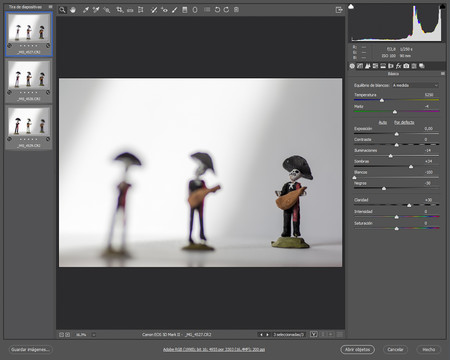The width and height of the screenshot is (450, 360).
Task: Select the Spot Removal tool
Action: point(154,10)
